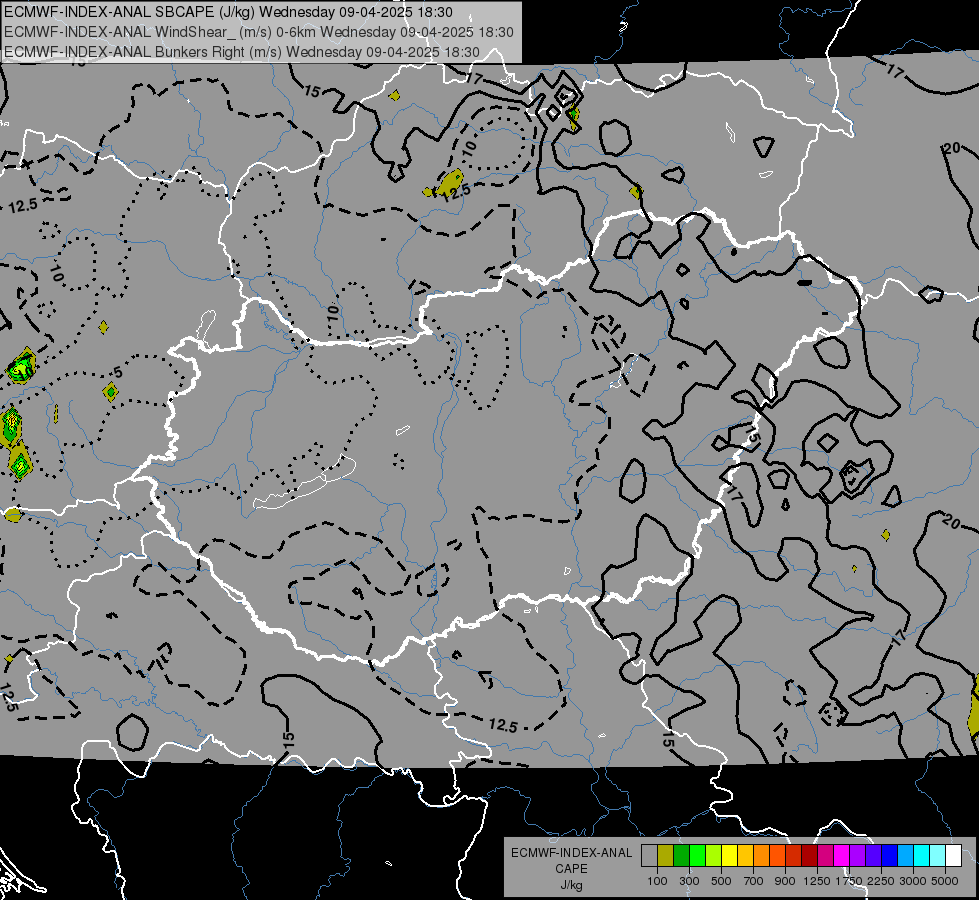Click the CAPE label in legend

tap(571, 869)
